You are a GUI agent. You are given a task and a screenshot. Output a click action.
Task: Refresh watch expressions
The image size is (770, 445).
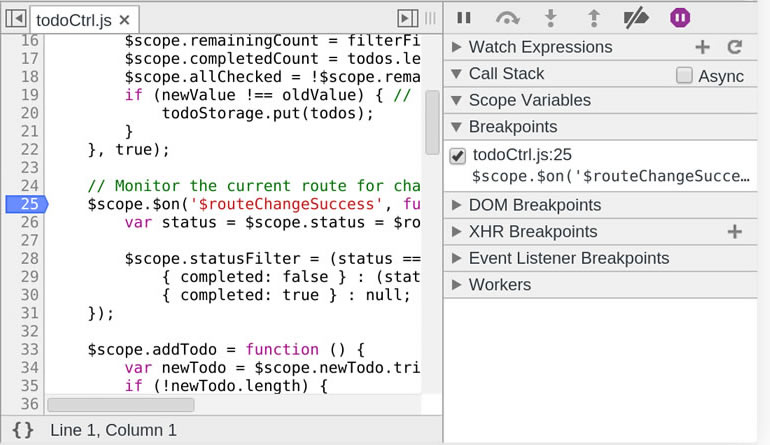(735, 47)
